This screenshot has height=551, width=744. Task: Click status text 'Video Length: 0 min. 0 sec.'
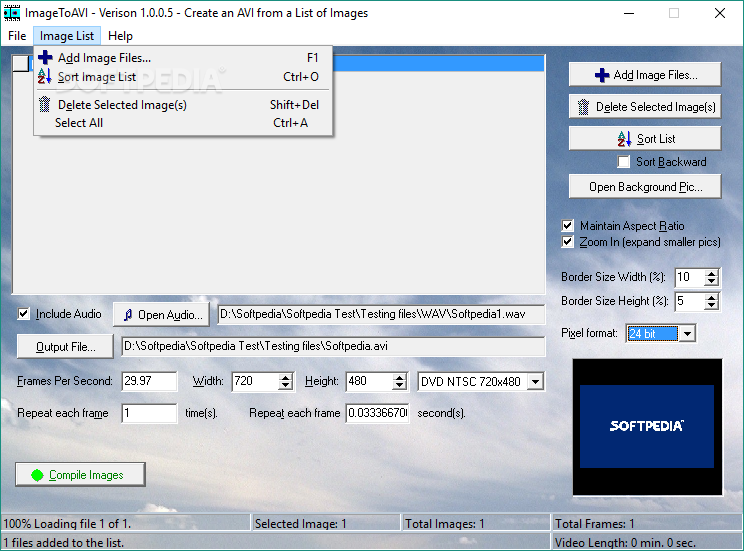tap(625, 542)
